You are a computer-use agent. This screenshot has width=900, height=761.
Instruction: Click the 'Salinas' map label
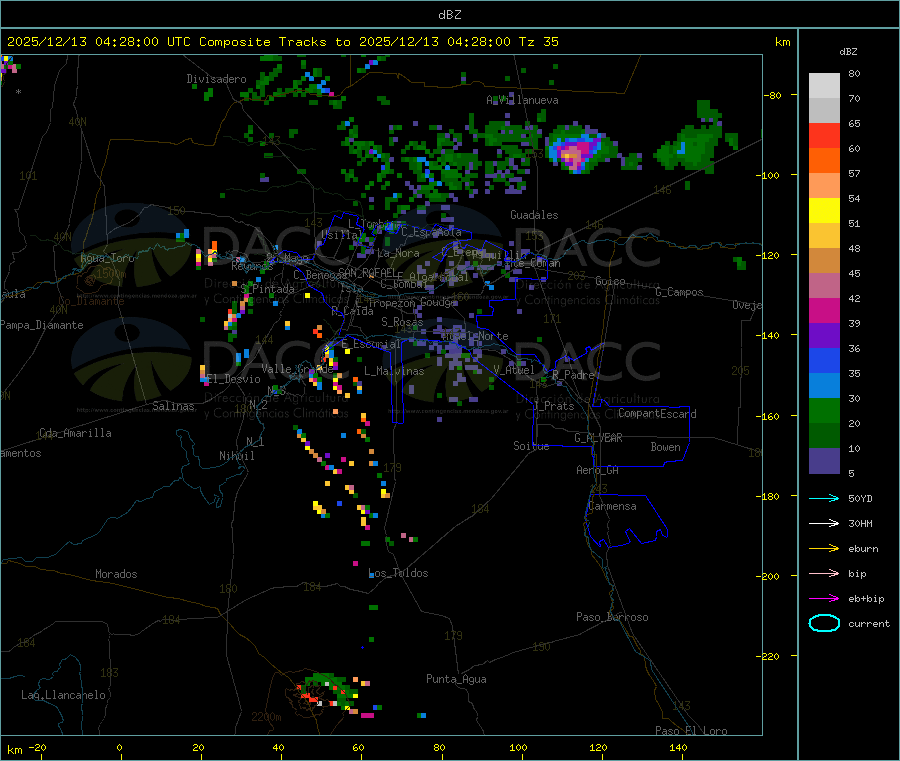(173, 406)
